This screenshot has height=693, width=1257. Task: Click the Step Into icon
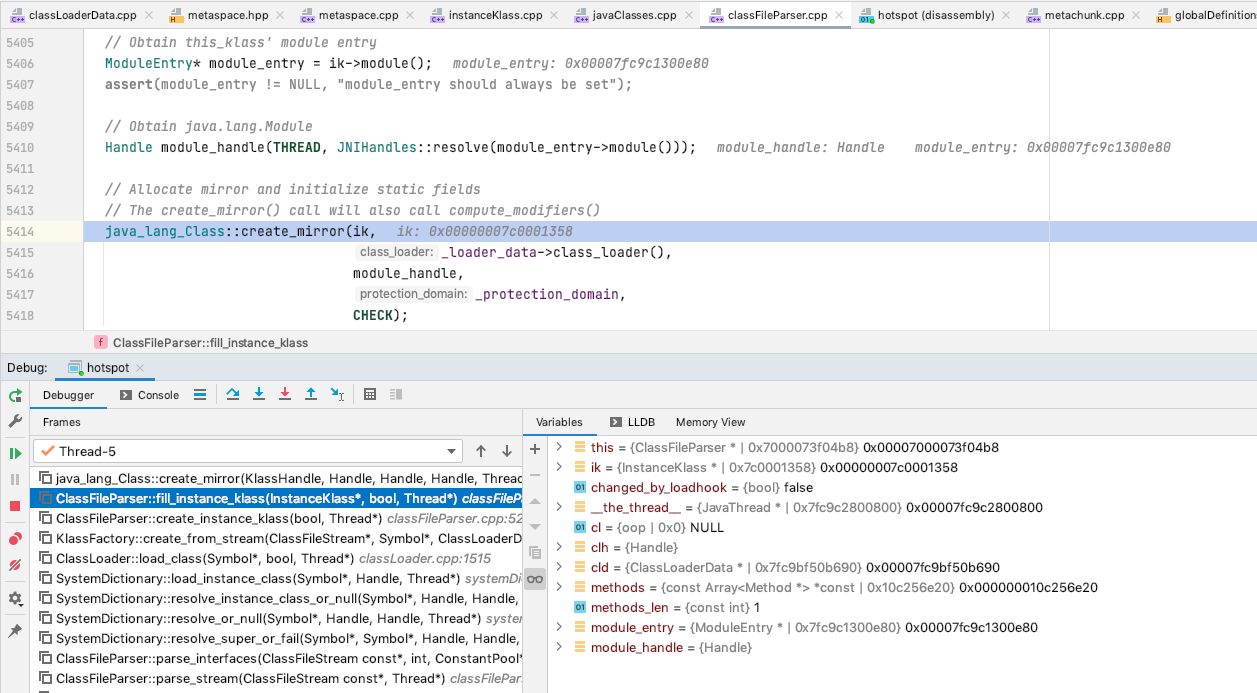tap(259, 394)
